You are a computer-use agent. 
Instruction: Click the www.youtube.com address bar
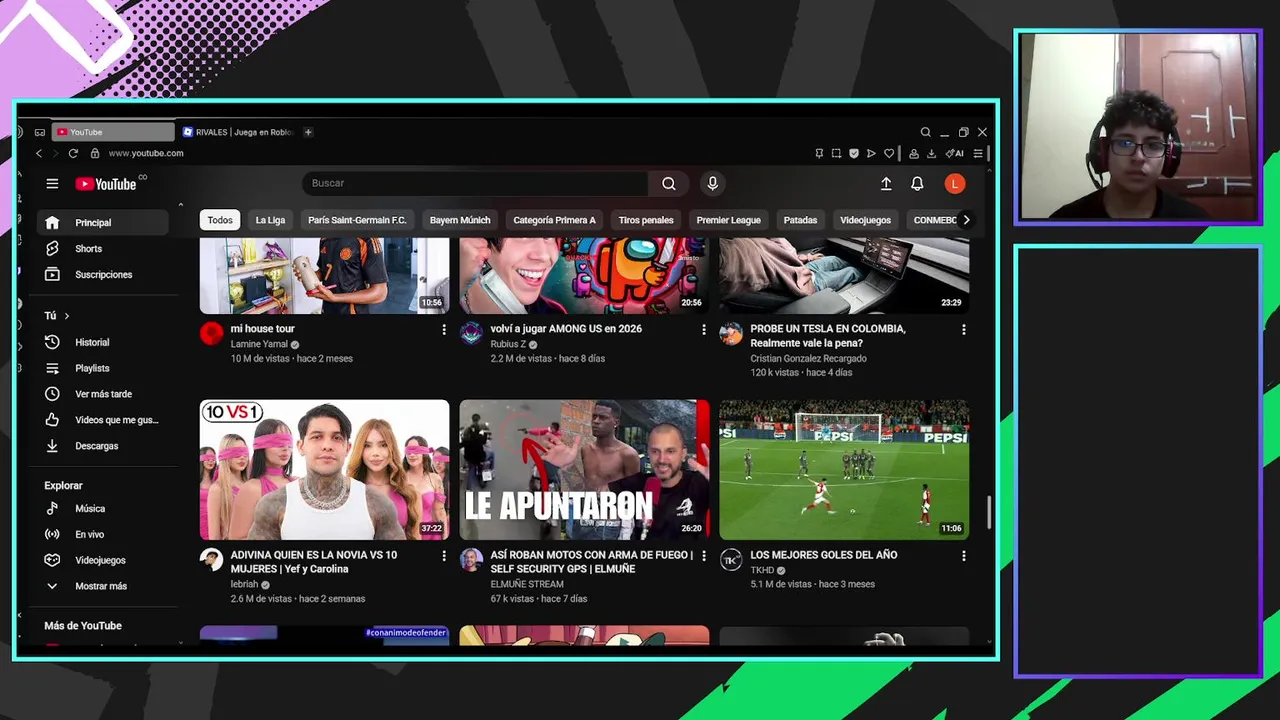pyautogui.click(x=146, y=154)
